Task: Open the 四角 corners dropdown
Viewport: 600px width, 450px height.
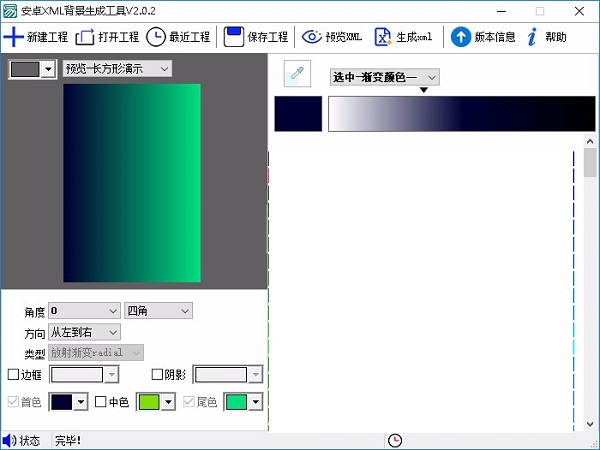Action: pos(158,311)
